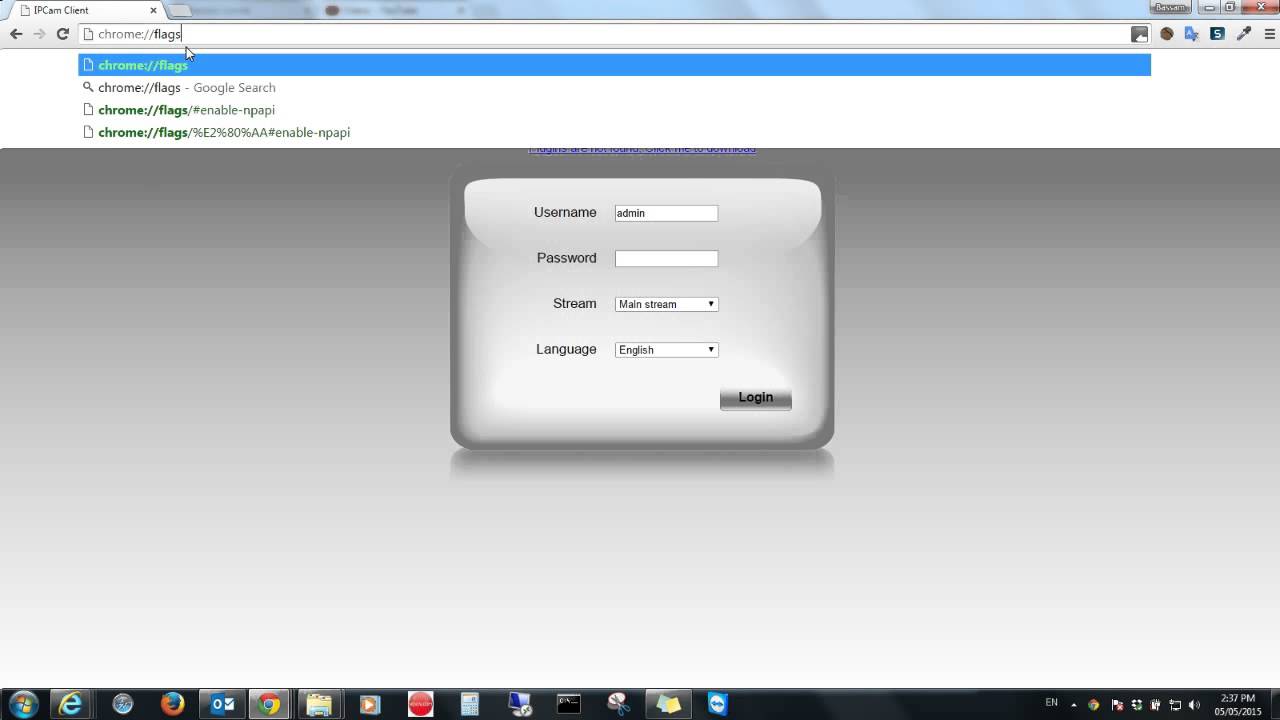Click the Bassam profile button
Screen dimensions: 1280x720
(x=1169, y=7)
